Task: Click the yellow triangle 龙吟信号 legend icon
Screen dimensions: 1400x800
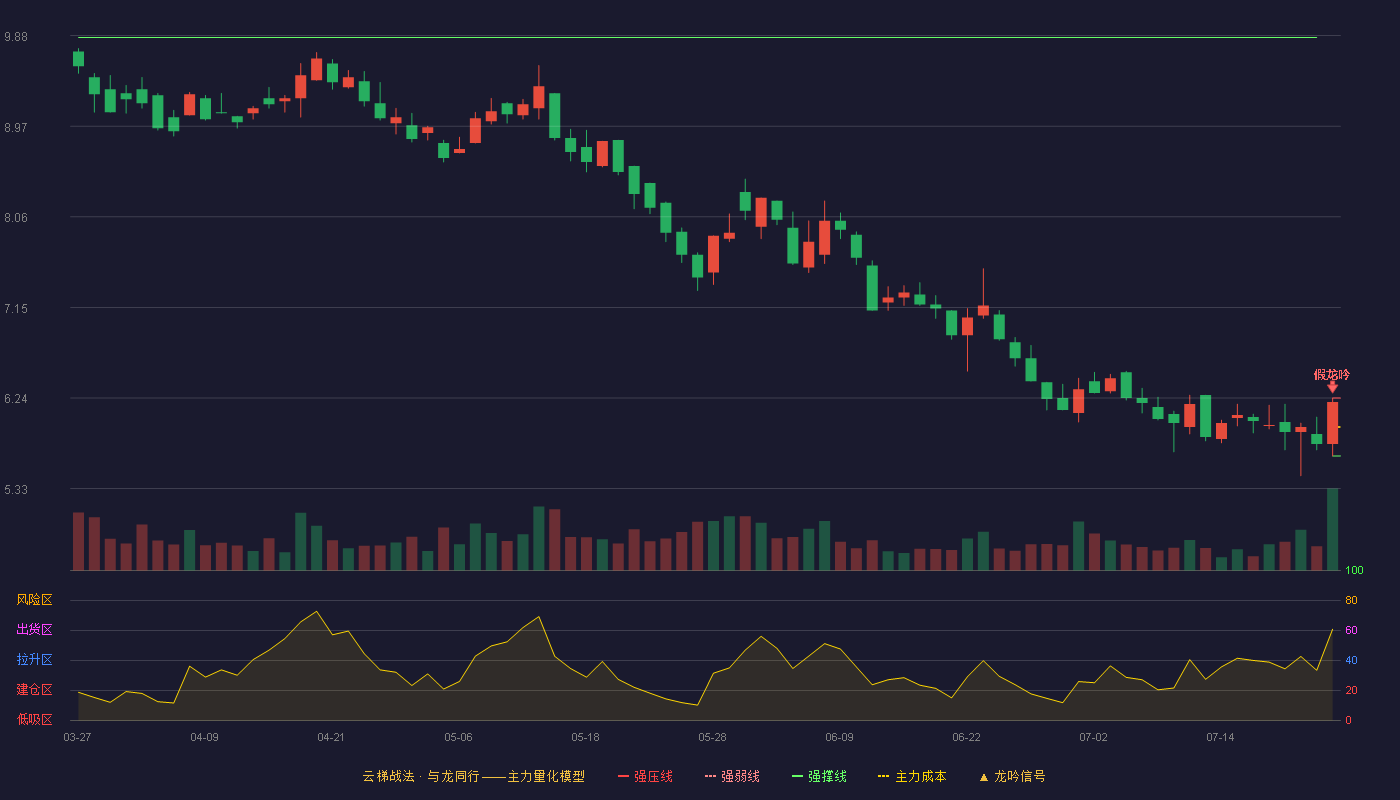Action: click(983, 777)
